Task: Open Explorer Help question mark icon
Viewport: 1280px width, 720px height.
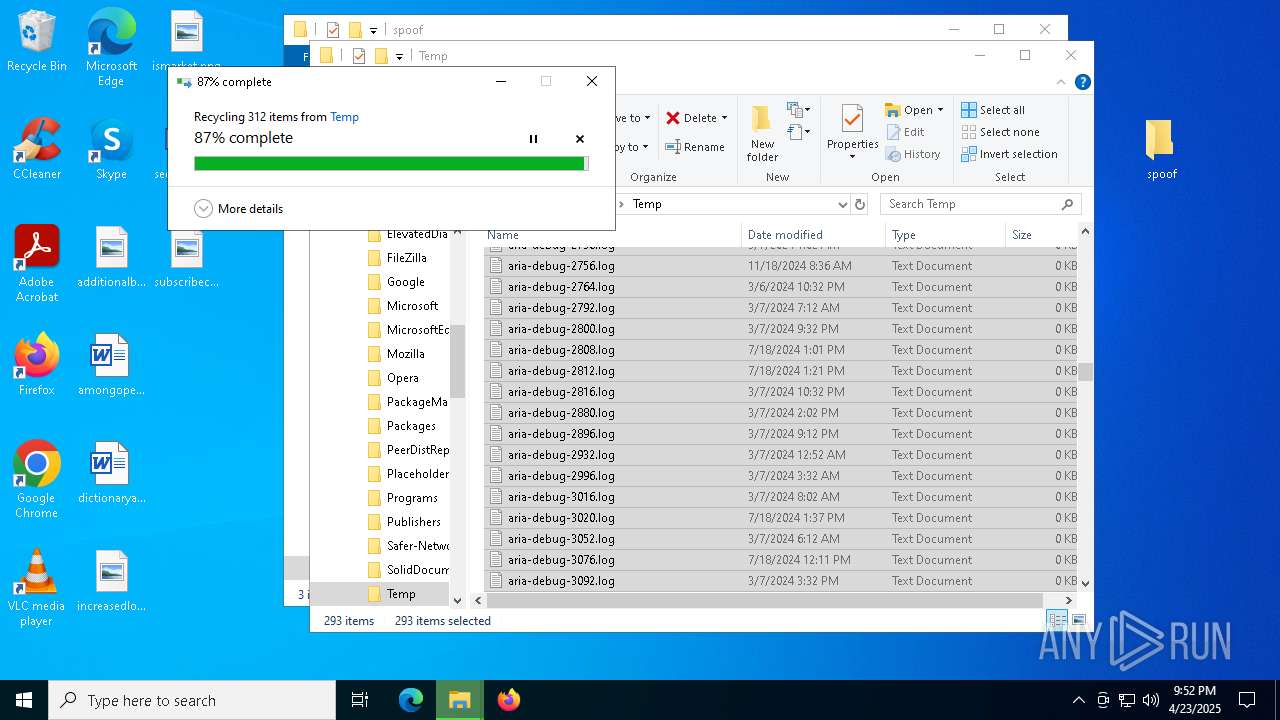Action: (x=1082, y=82)
